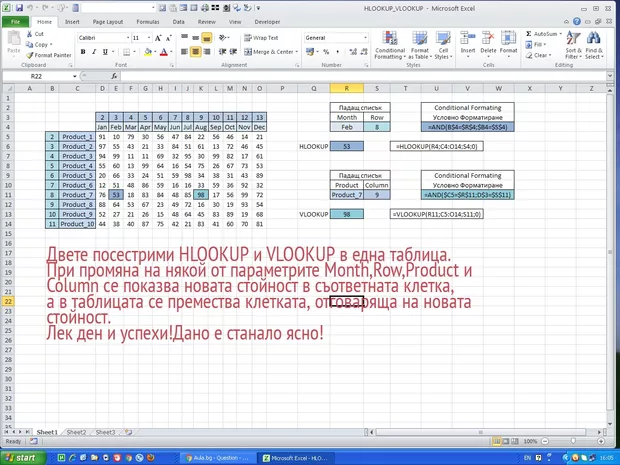The image size is (620, 465).
Task: Open the font size 11 dropdown
Action: (x=149, y=38)
